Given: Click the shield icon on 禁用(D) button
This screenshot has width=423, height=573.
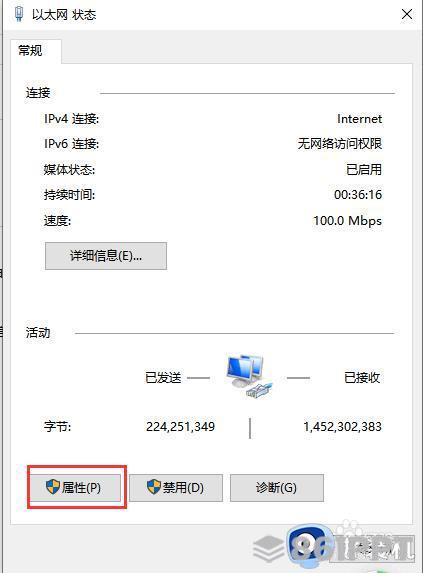Looking at the screenshot, I should (x=154, y=487).
